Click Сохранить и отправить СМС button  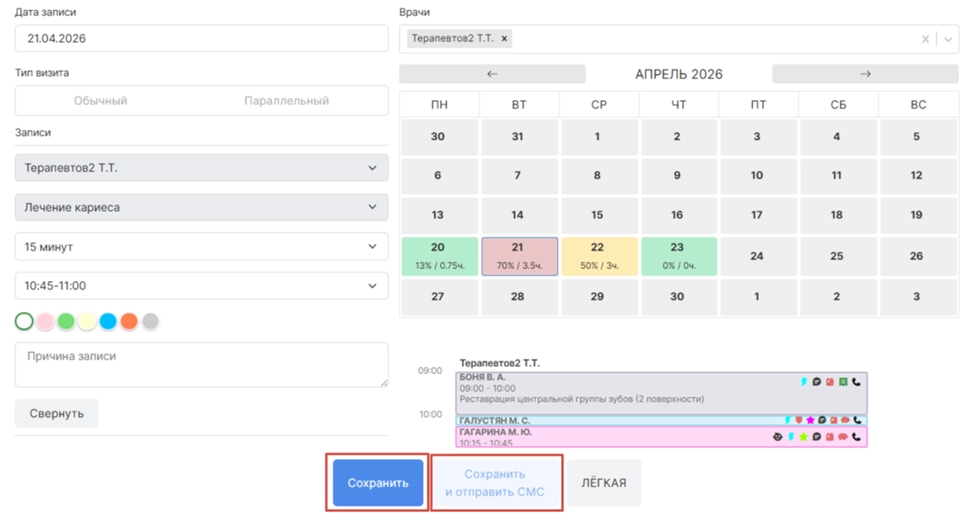(x=497, y=483)
